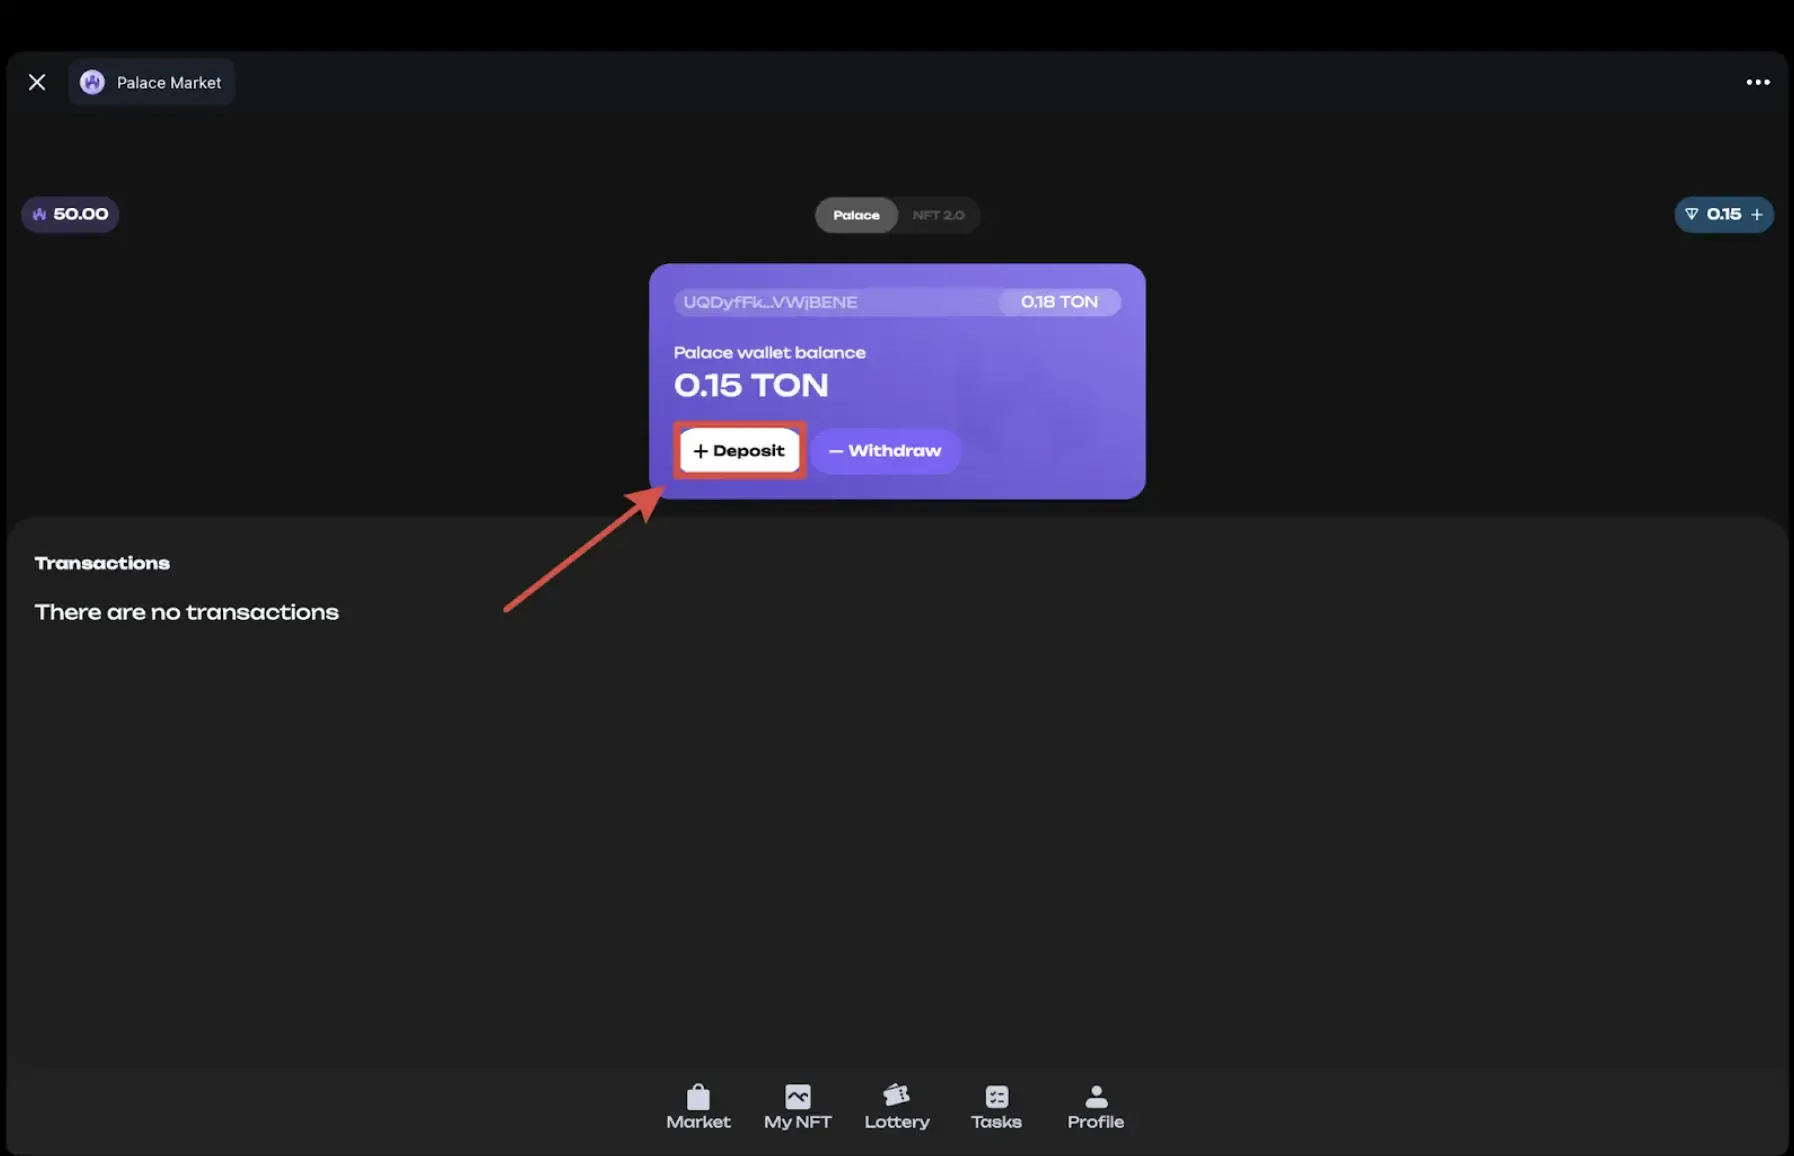
Task: Click the Transactions section heading
Action: click(102, 563)
